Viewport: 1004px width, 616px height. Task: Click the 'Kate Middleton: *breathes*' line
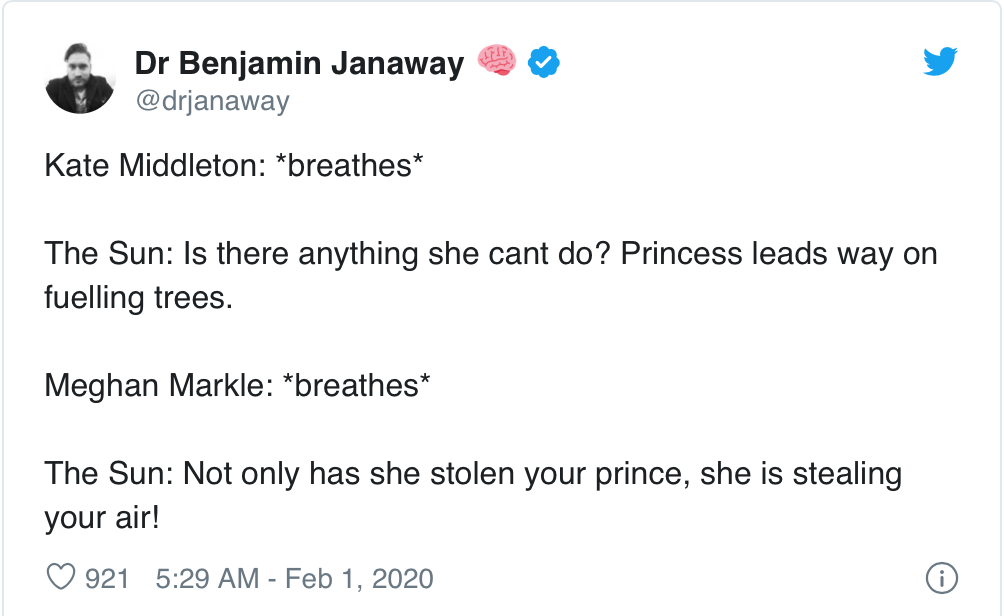click(234, 165)
